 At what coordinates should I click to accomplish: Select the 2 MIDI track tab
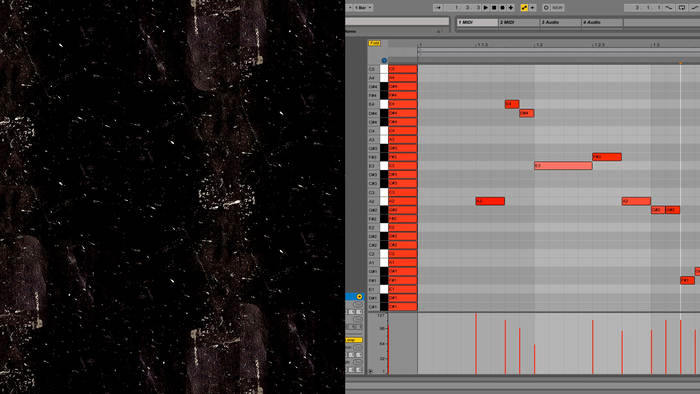[x=519, y=22]
